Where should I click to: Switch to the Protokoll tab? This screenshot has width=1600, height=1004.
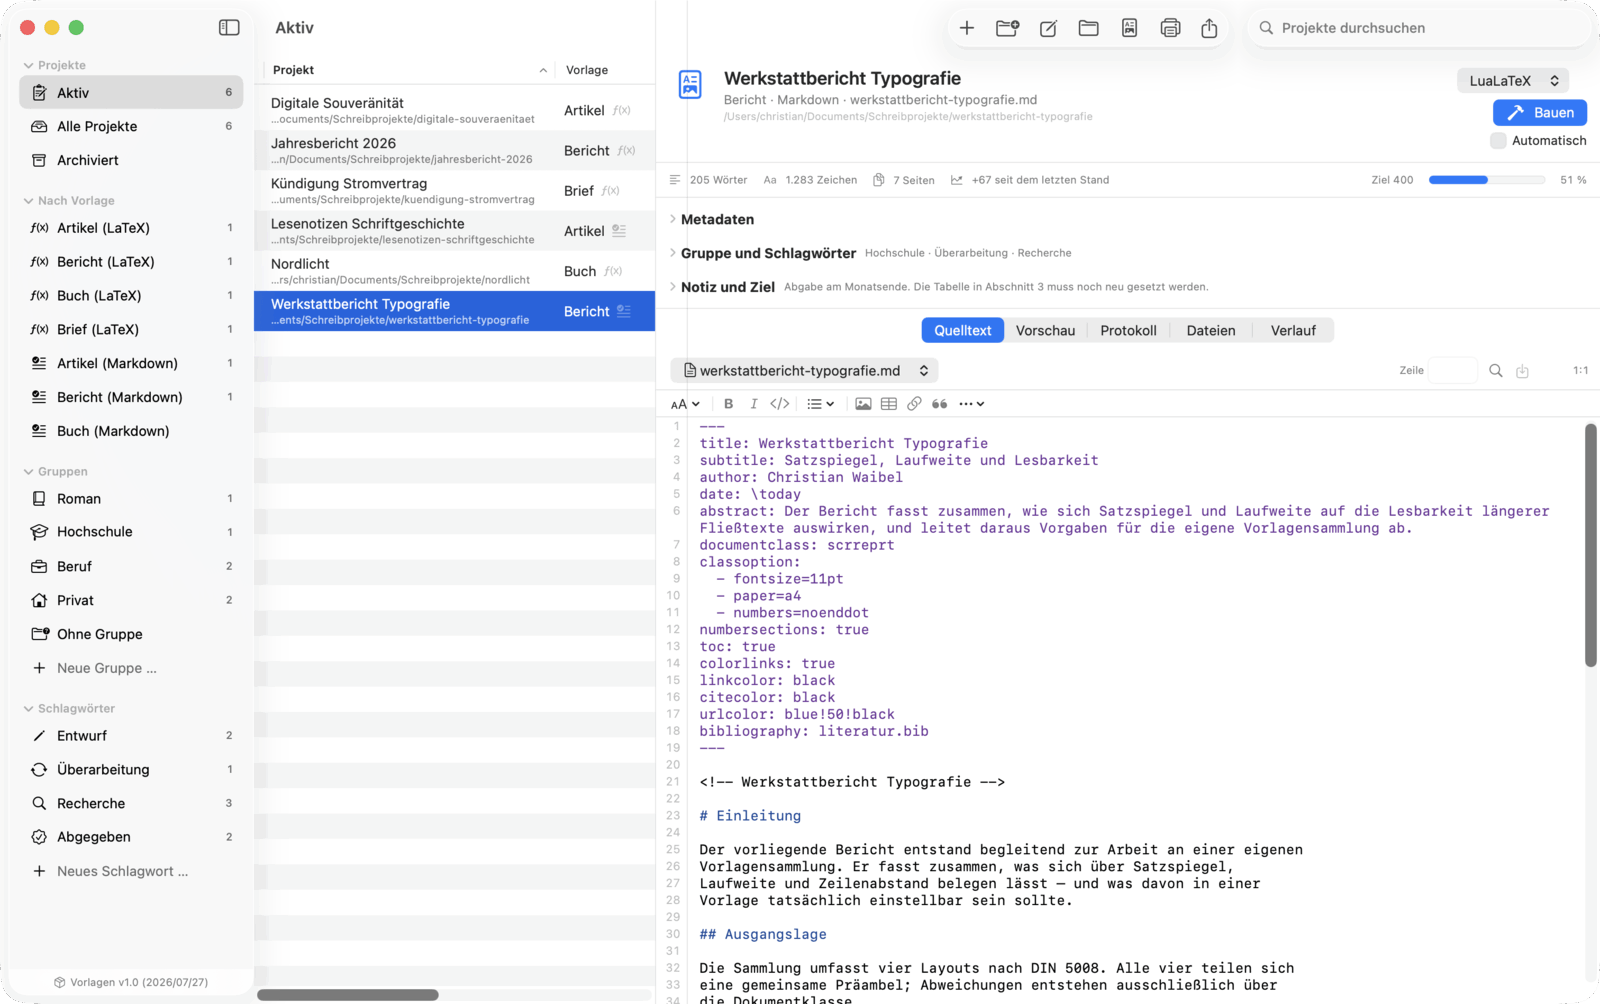(1128, 331)
